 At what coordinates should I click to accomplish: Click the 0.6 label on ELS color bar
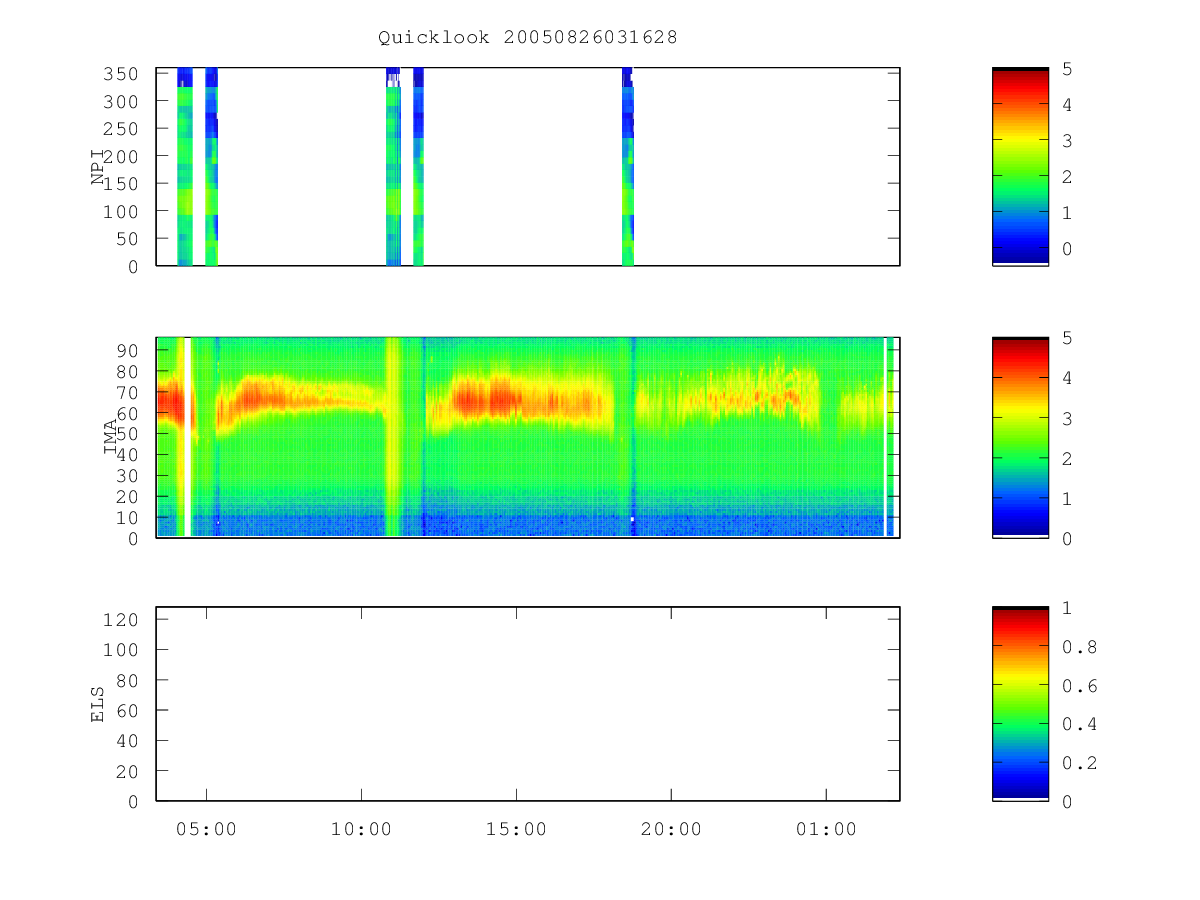click(x=1079, y=686)
